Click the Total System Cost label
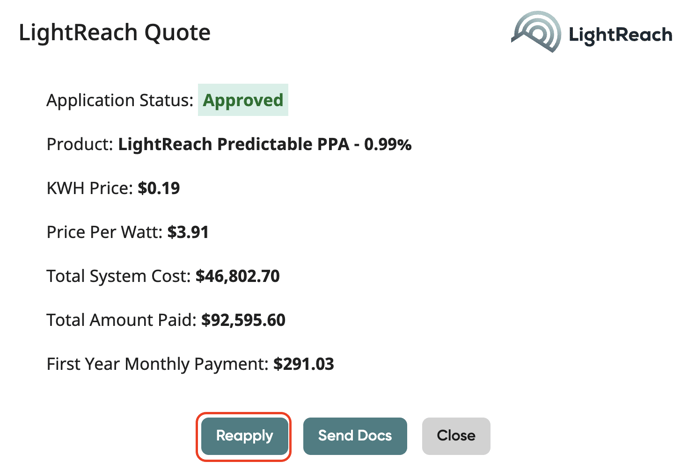Viewport: 688px width, 476px height. click(x=118, y=276)
